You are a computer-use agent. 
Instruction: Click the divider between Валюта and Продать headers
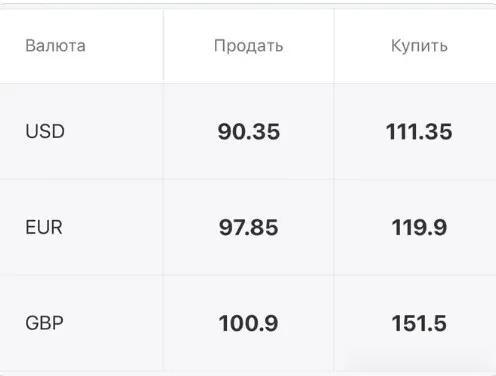point(163,46)
